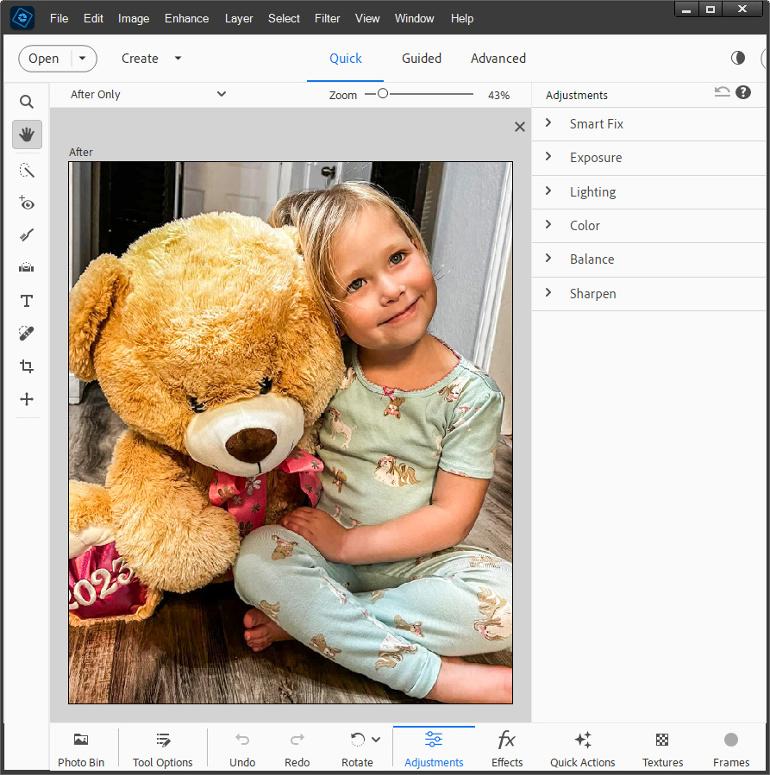
Task: Open the After Only view dropdown
Action: 148,95
